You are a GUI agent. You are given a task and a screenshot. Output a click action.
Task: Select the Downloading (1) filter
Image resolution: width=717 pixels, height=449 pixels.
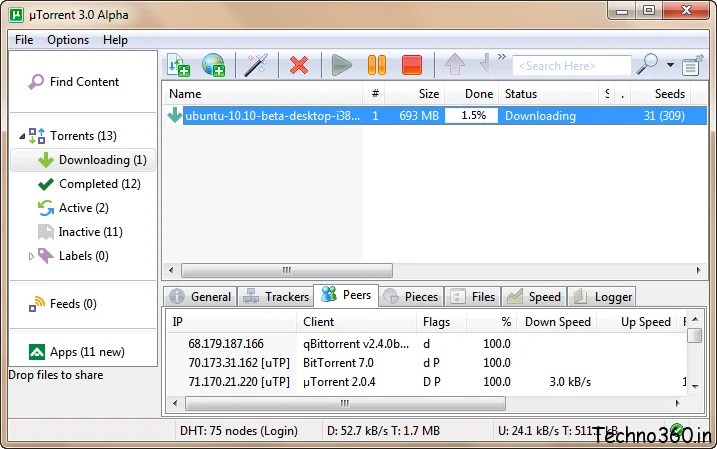(x=83, y=160)
